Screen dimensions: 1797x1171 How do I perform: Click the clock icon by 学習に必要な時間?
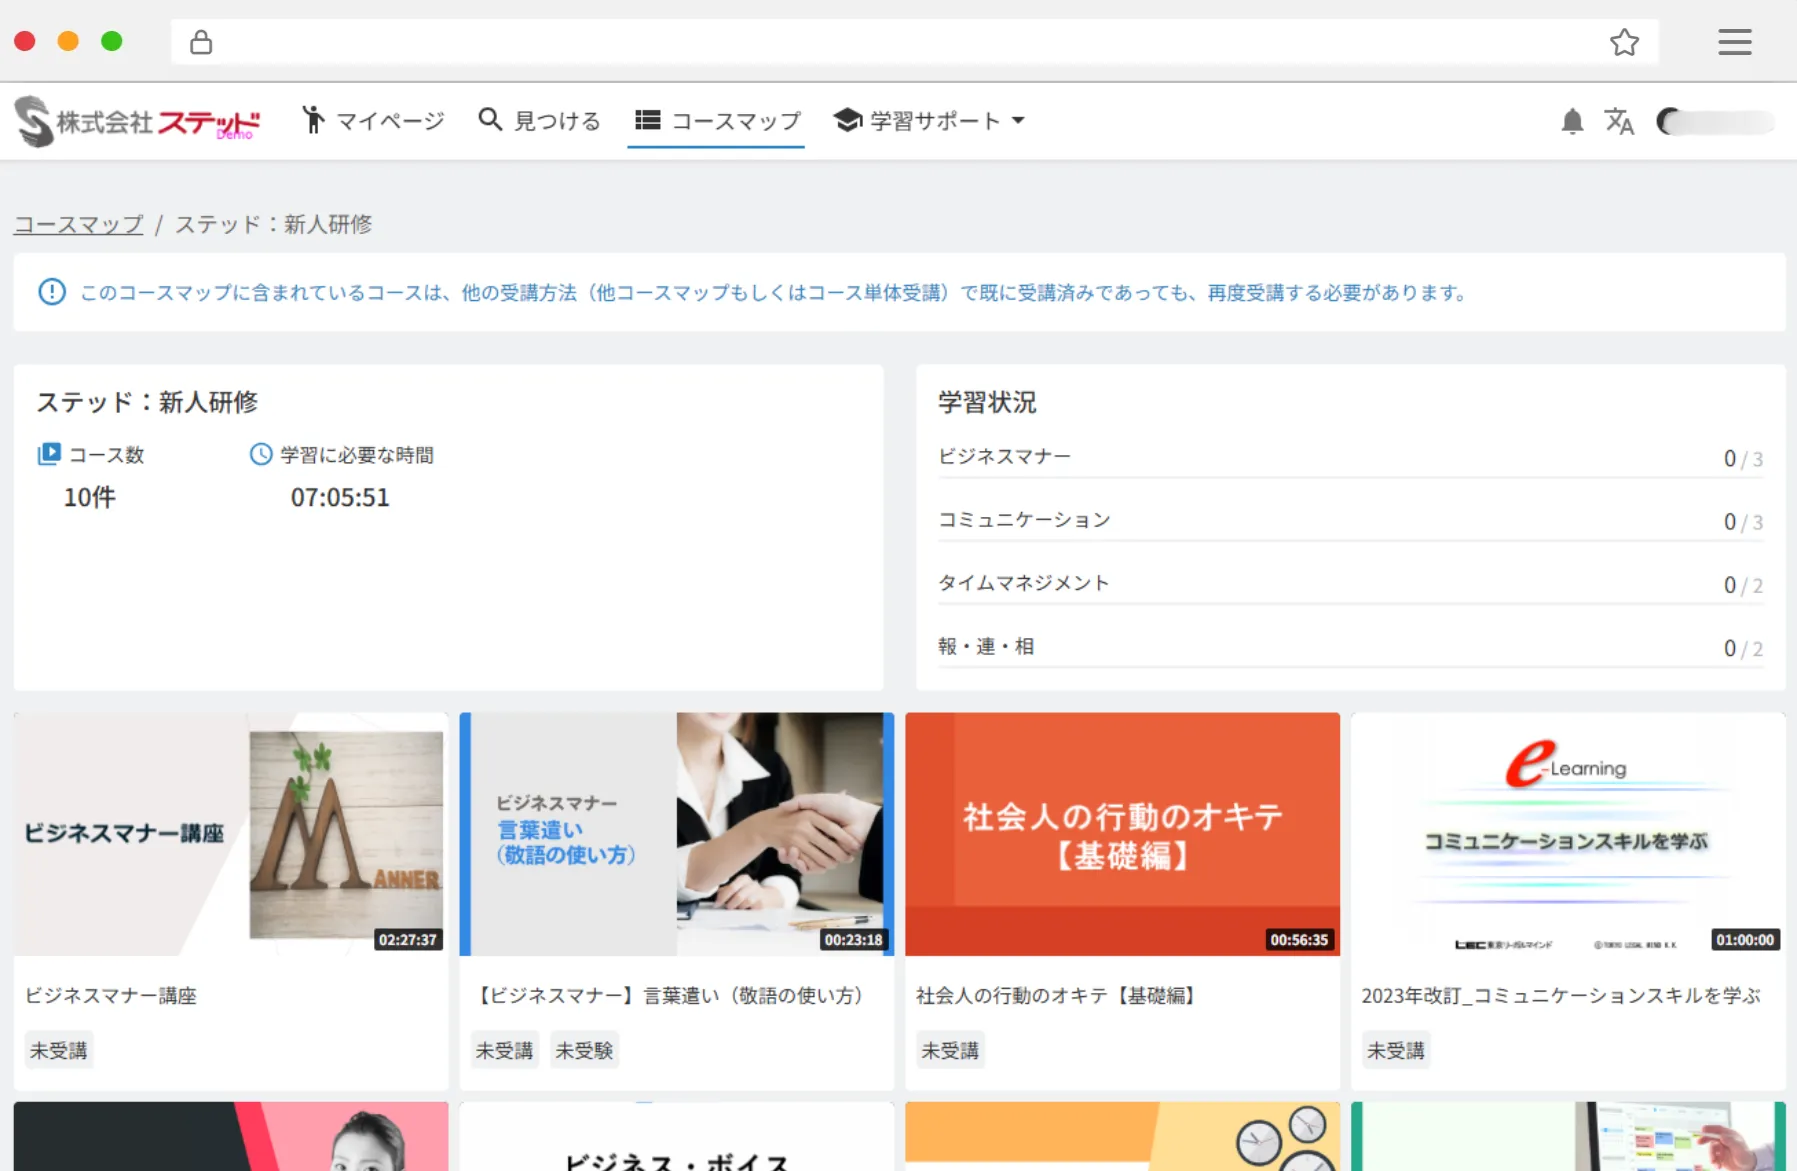261,454
